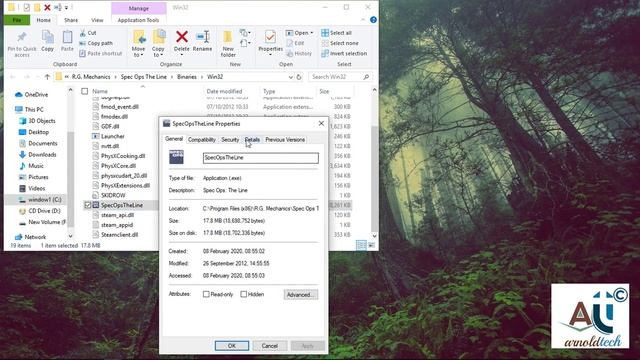The image size is (640, 360).
Task: Open the Details tab in Properties
Action: 252,140
